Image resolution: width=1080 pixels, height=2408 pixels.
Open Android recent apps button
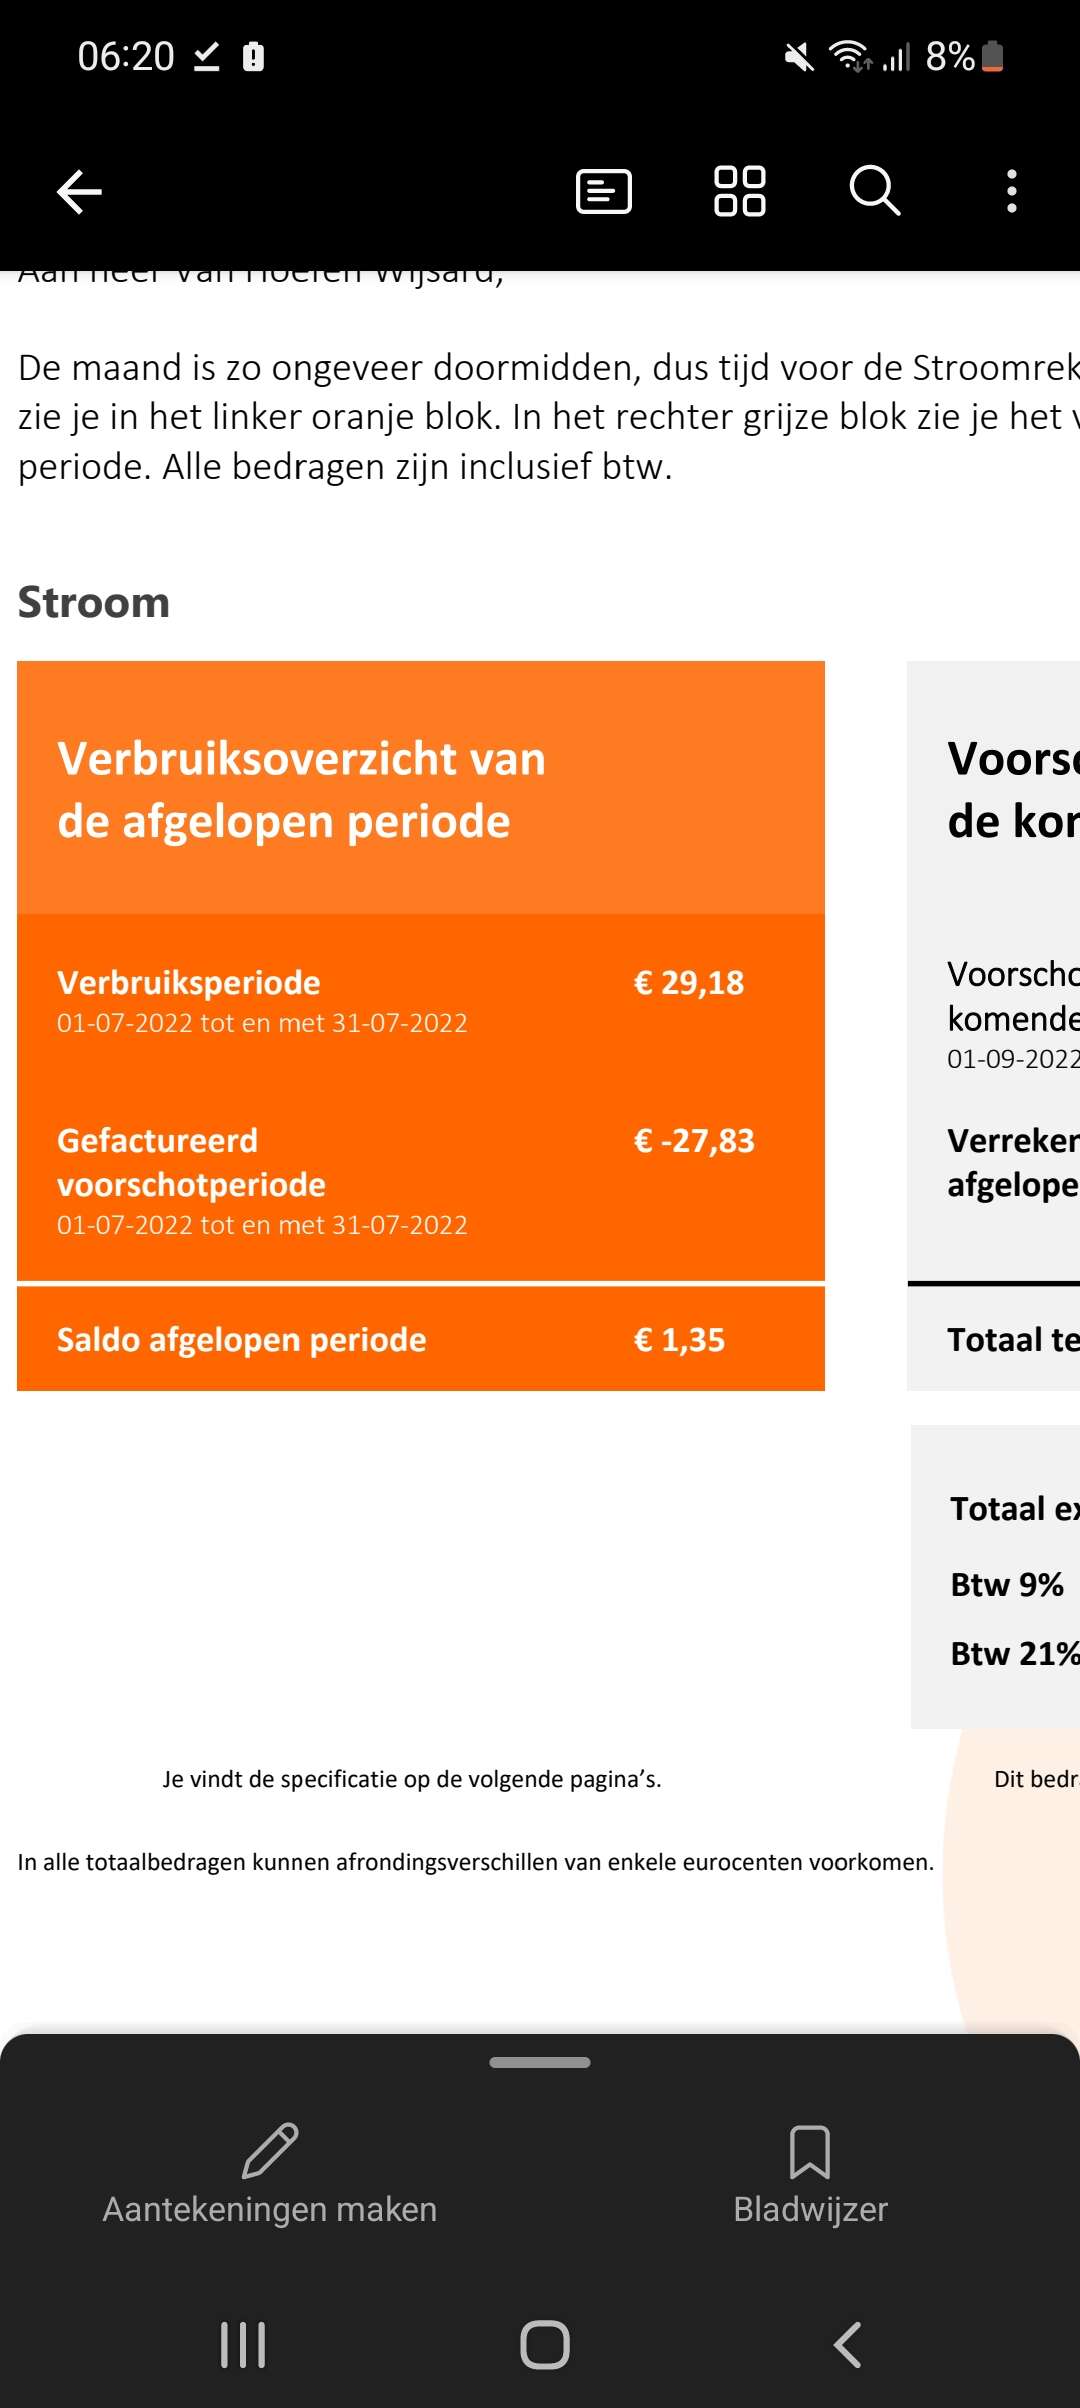243,2345
